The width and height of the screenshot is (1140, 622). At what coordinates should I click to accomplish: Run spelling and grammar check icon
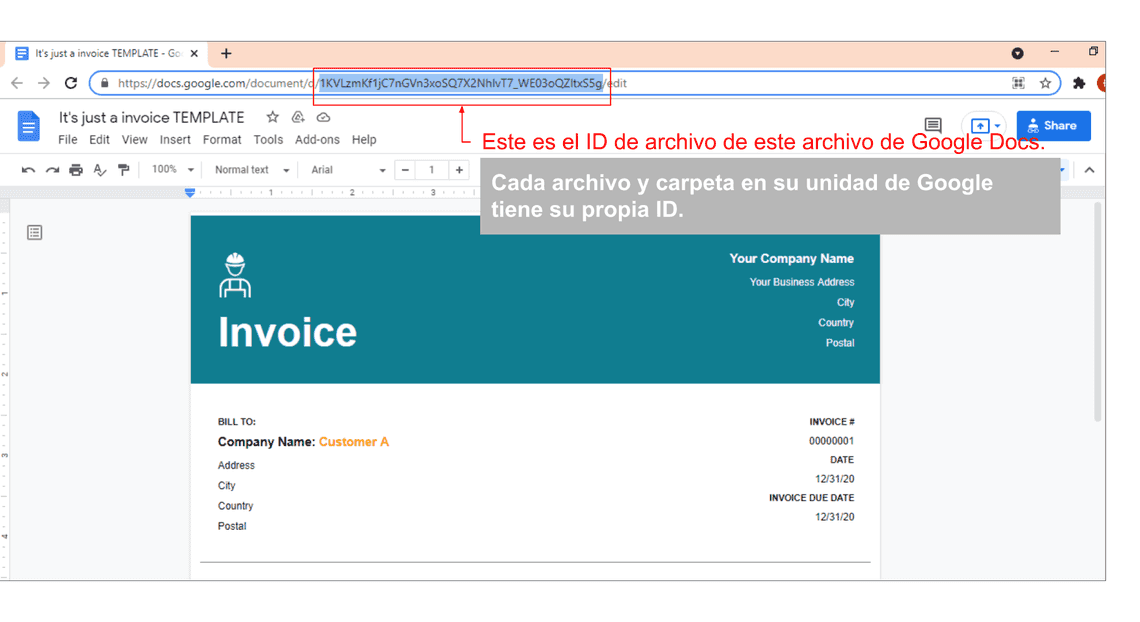(x=100, y=170)
